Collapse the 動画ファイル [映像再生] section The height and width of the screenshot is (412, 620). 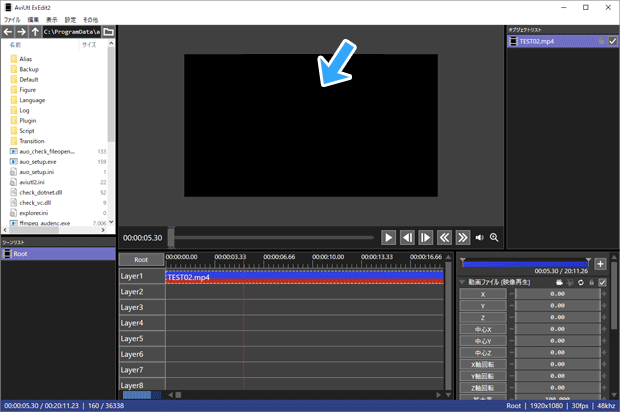462,283
